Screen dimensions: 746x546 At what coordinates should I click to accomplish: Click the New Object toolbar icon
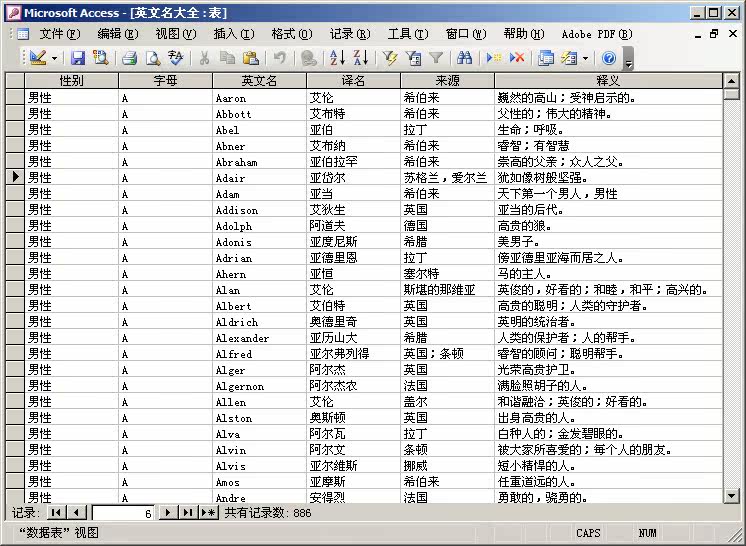pos(569,58)
